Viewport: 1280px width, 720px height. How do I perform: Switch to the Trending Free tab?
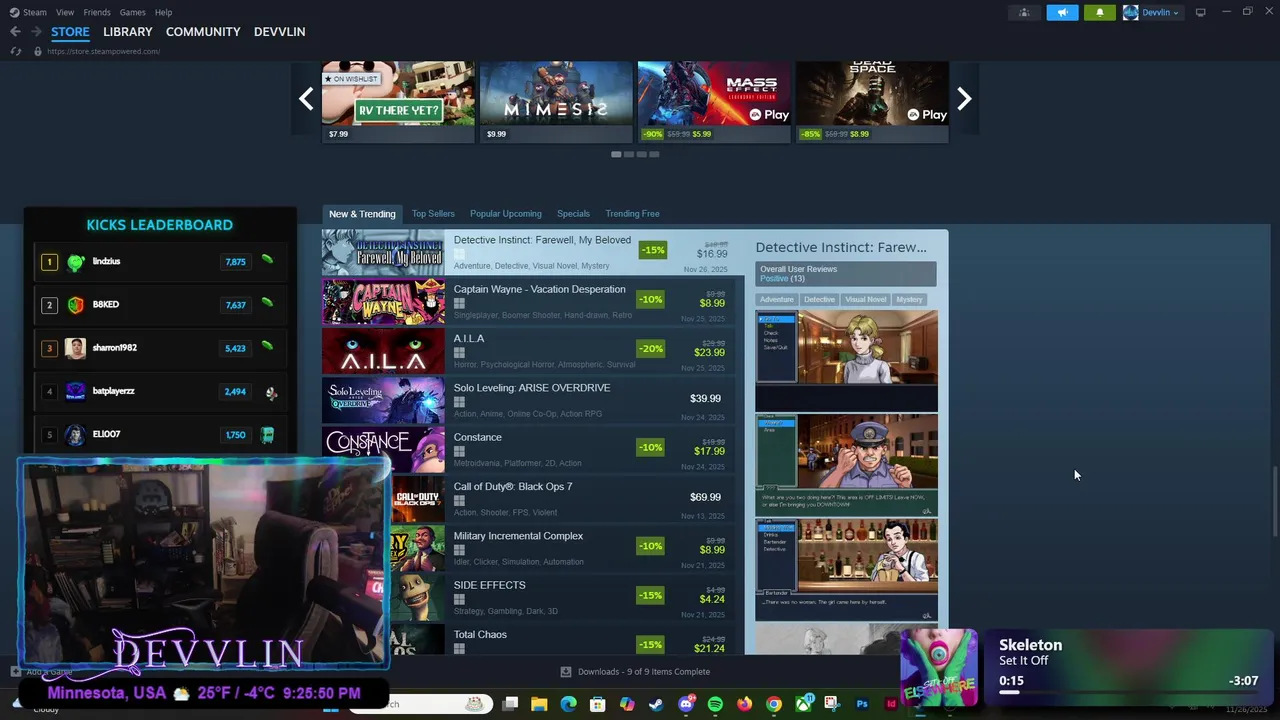(x=632, y=214)
